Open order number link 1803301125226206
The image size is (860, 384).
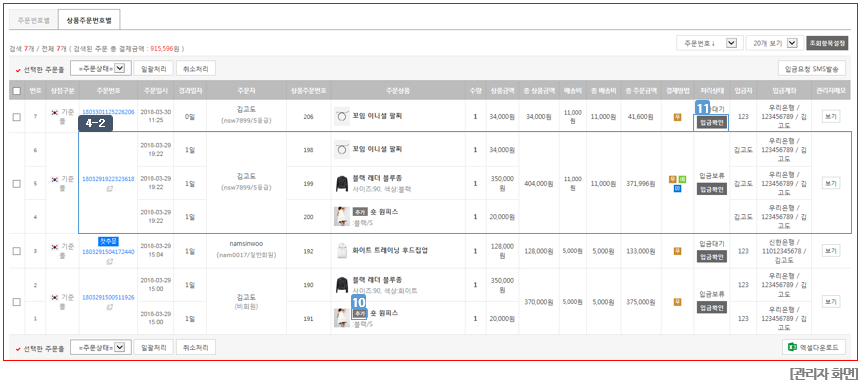coord(108,112)
